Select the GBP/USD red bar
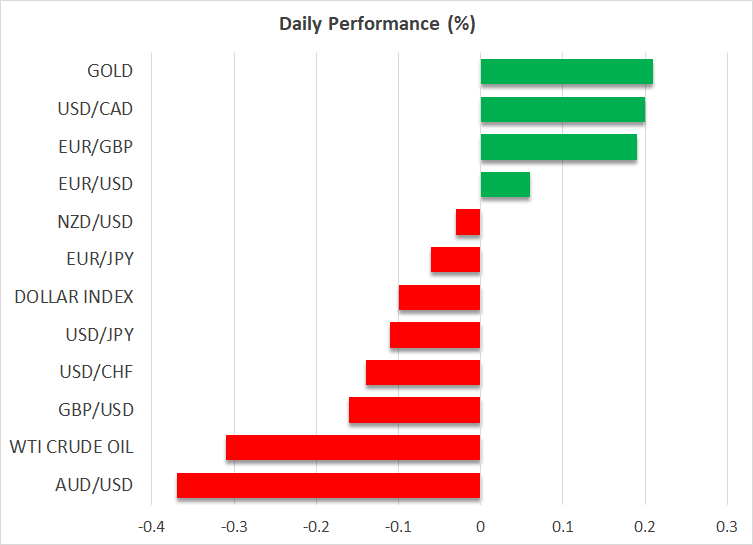This screenshot has height=545, width=753. (x=415, y=410)
